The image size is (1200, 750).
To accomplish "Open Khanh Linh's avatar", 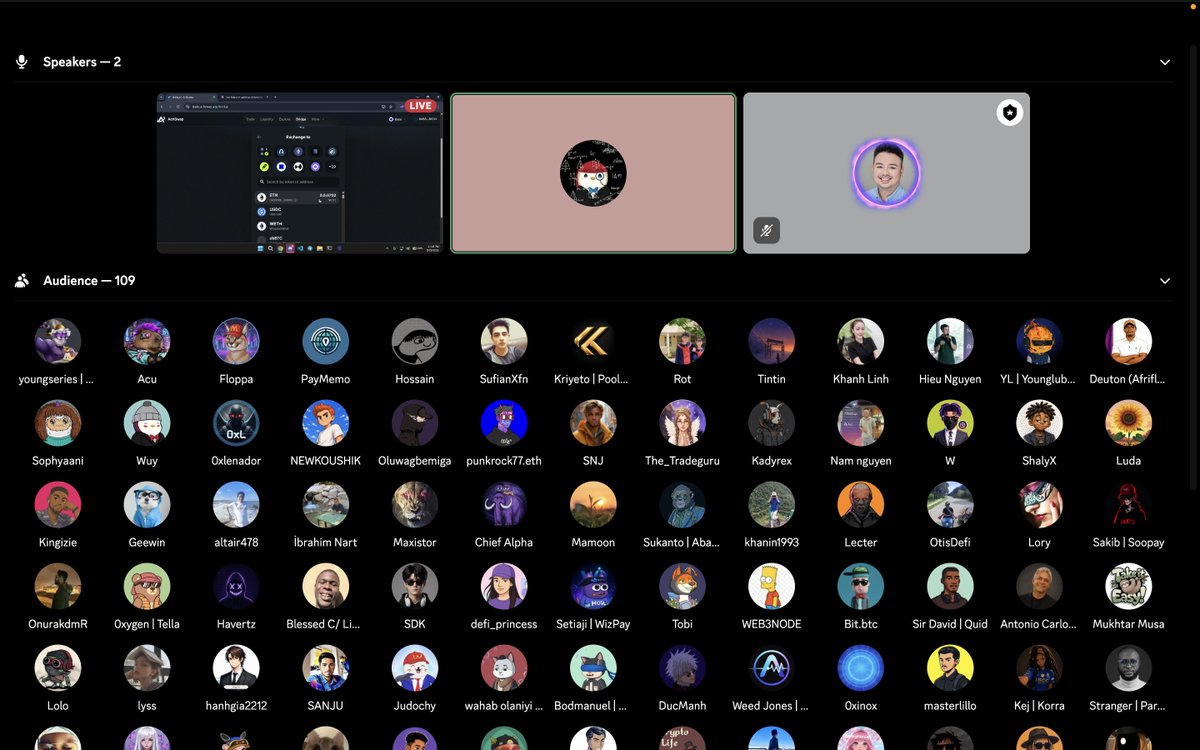I will tap(861, 341).
